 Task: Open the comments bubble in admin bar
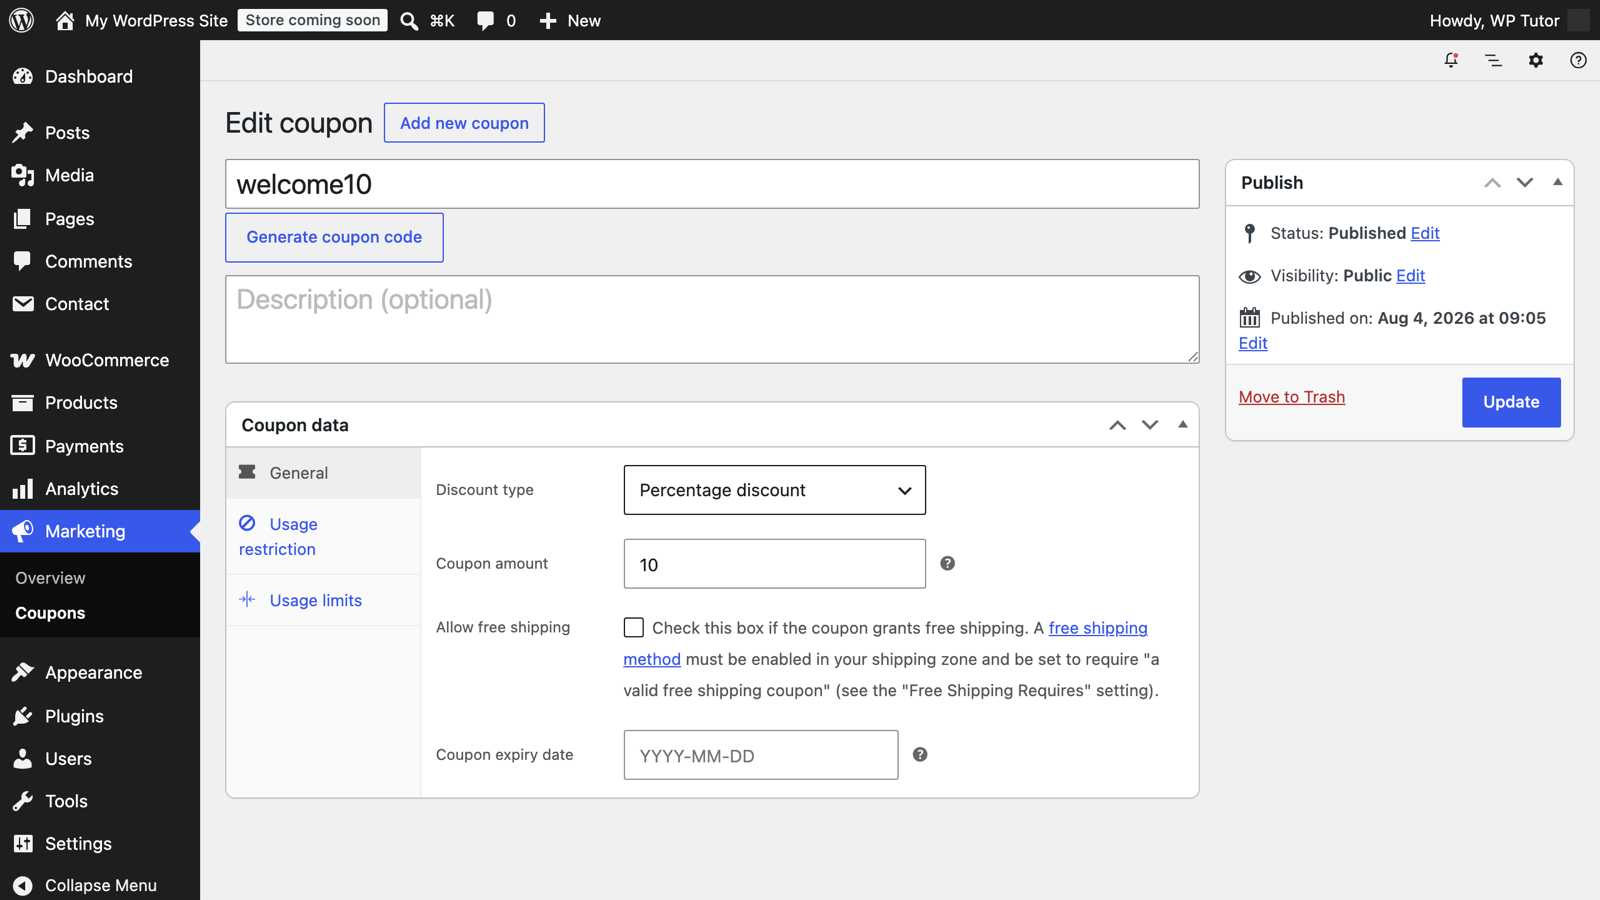[485, 20]
